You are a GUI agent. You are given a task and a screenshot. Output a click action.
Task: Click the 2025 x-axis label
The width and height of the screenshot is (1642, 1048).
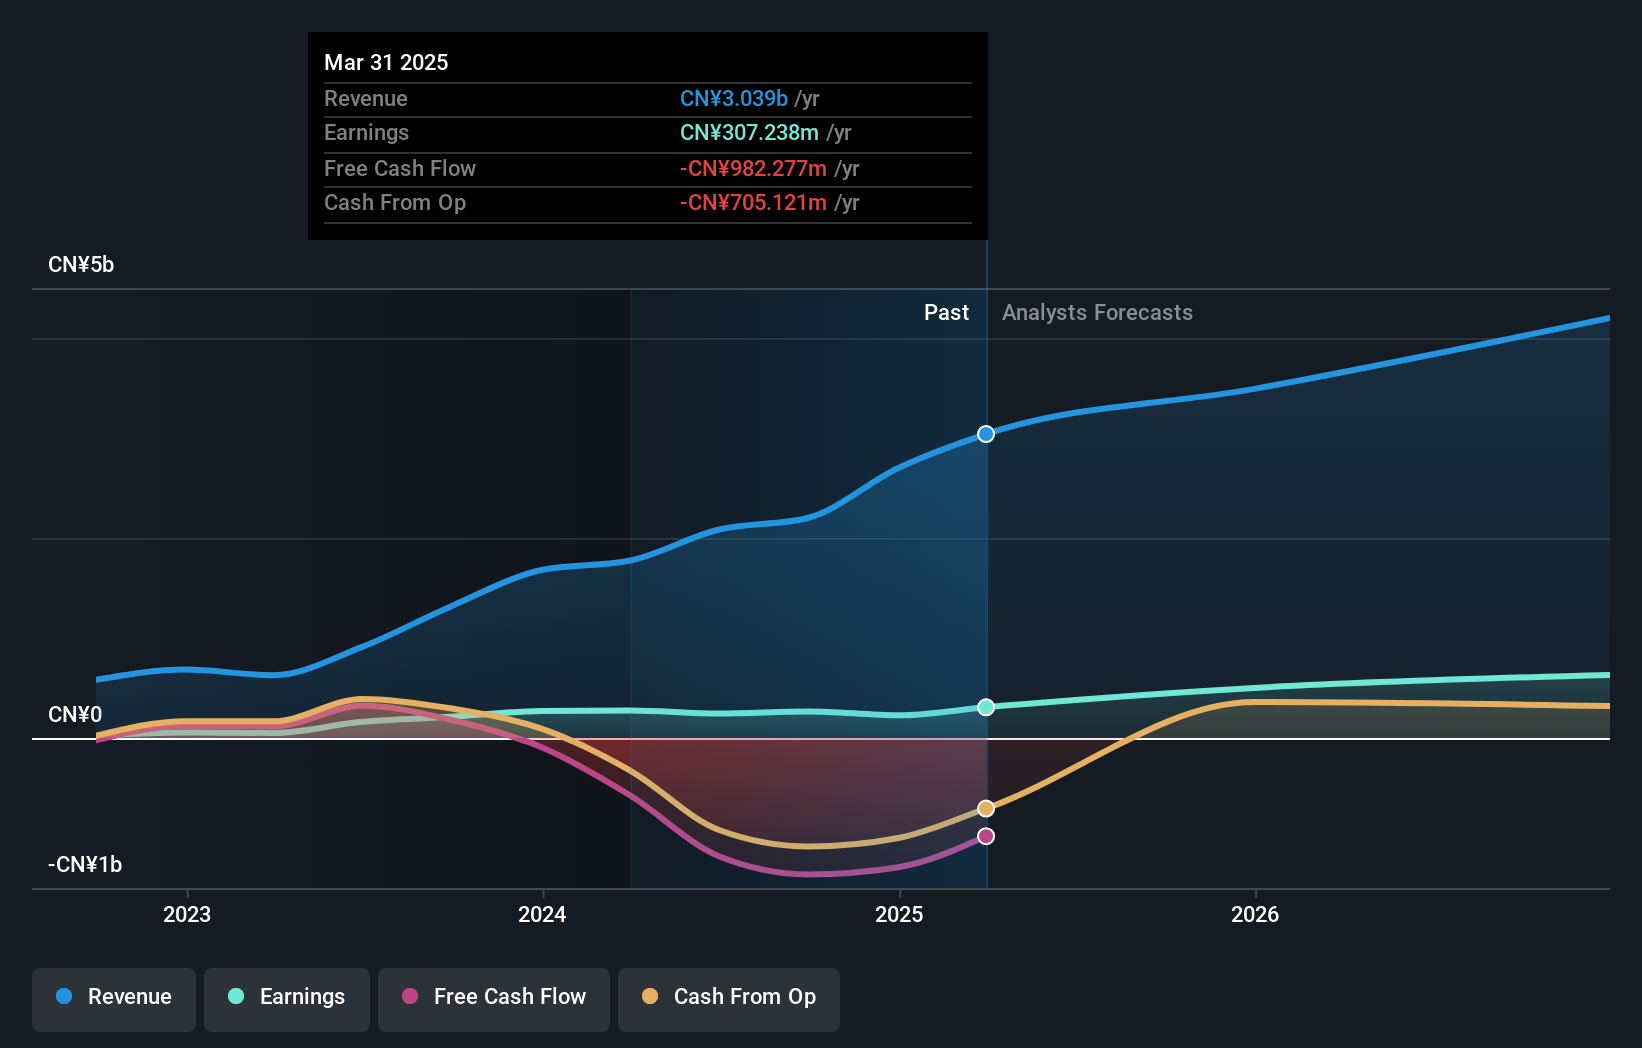coord(899,914)
